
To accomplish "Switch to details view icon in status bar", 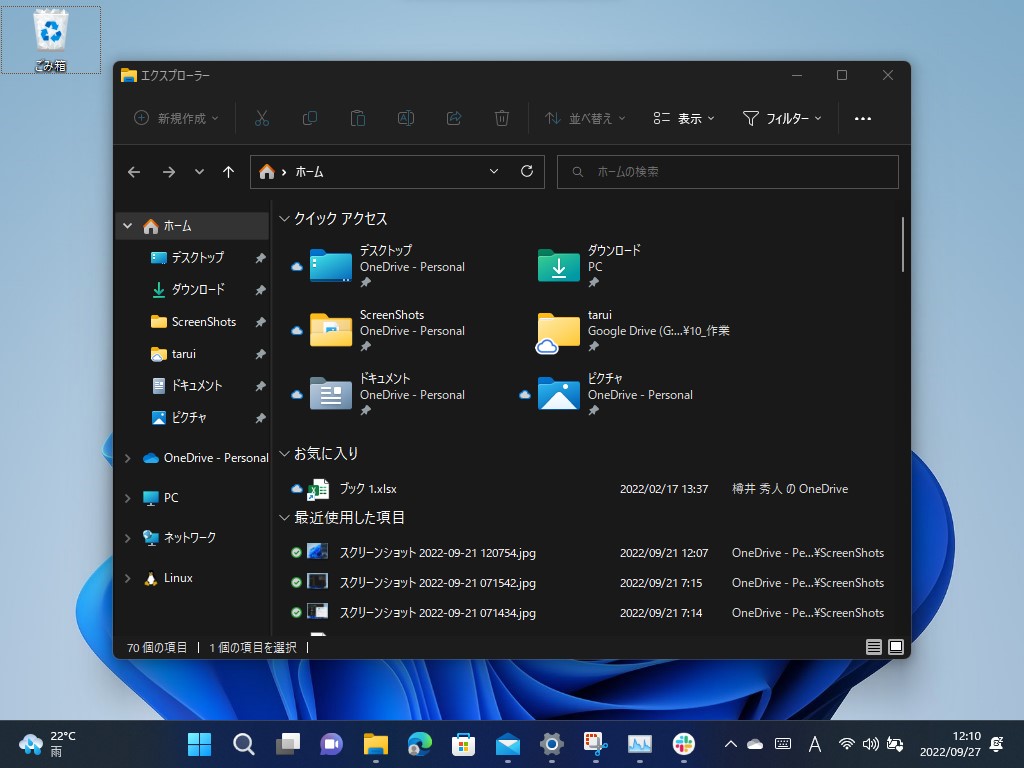I will click(873, 647).
